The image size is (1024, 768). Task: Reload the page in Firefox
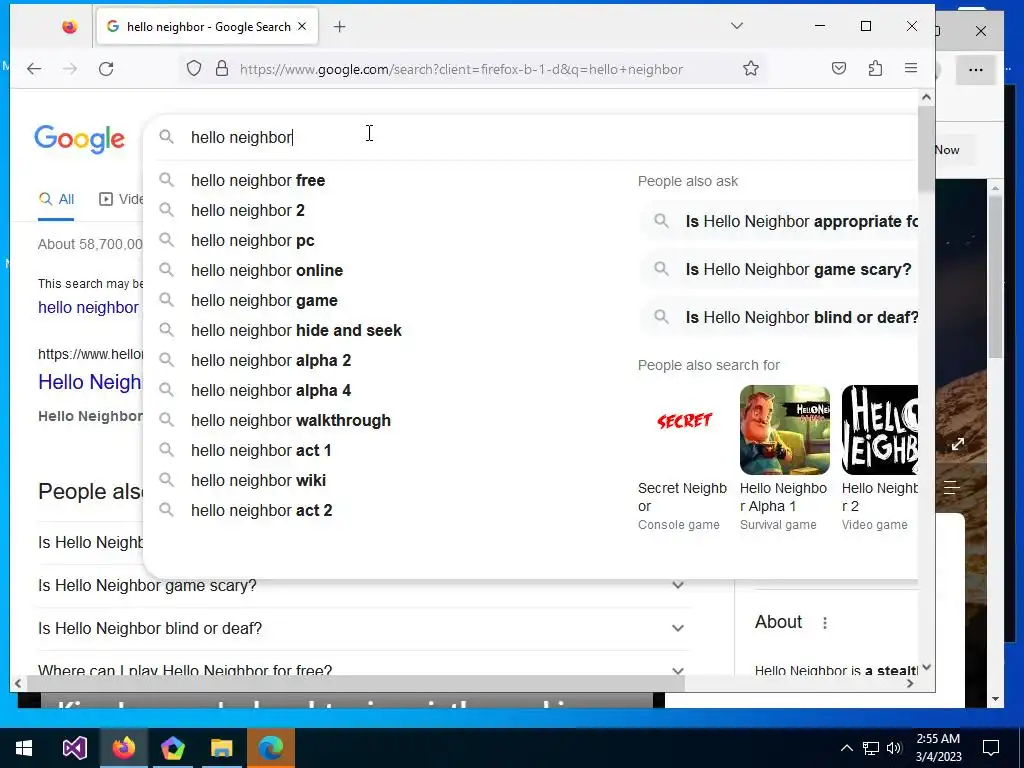tap(106, 69)
